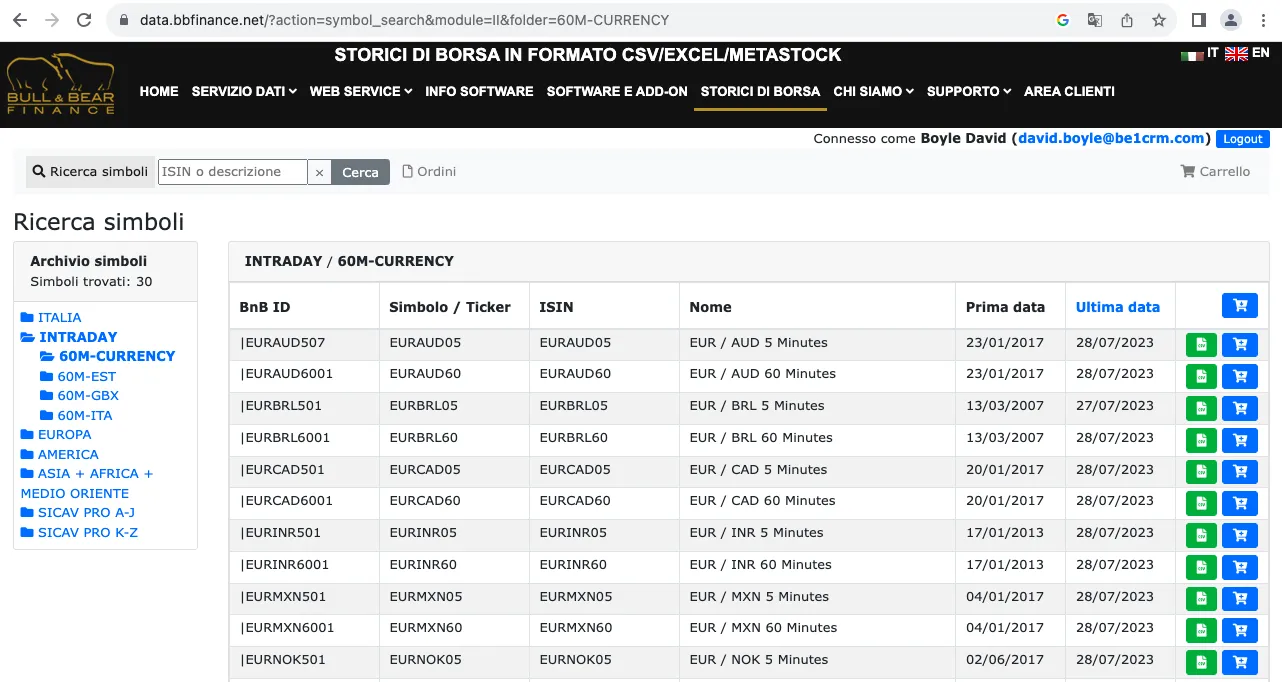Sort table by Ultima data column
The height and width of the screenshot is (682, 1282).
tap(1118, 307)
